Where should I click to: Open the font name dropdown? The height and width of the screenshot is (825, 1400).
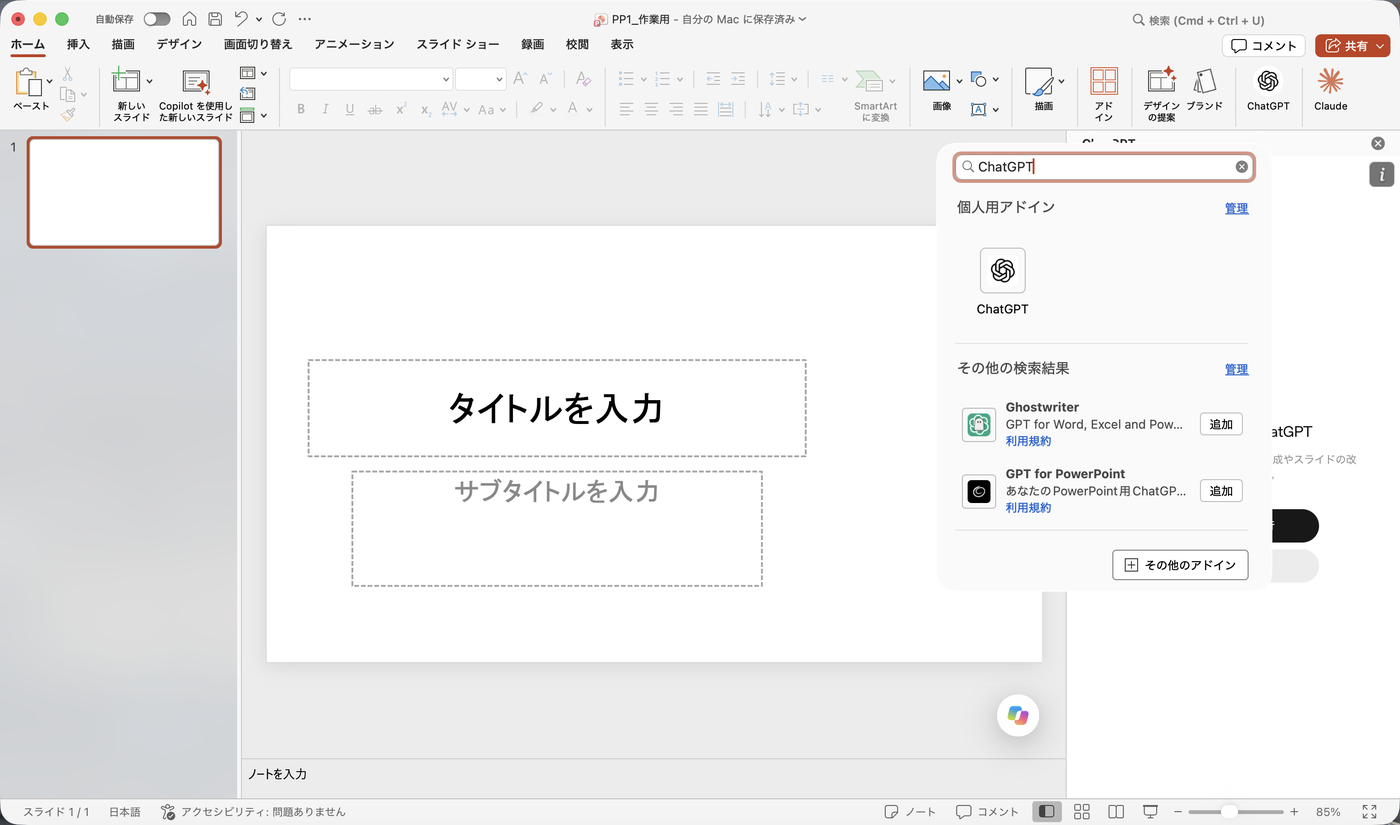click(x=446, y=79)
